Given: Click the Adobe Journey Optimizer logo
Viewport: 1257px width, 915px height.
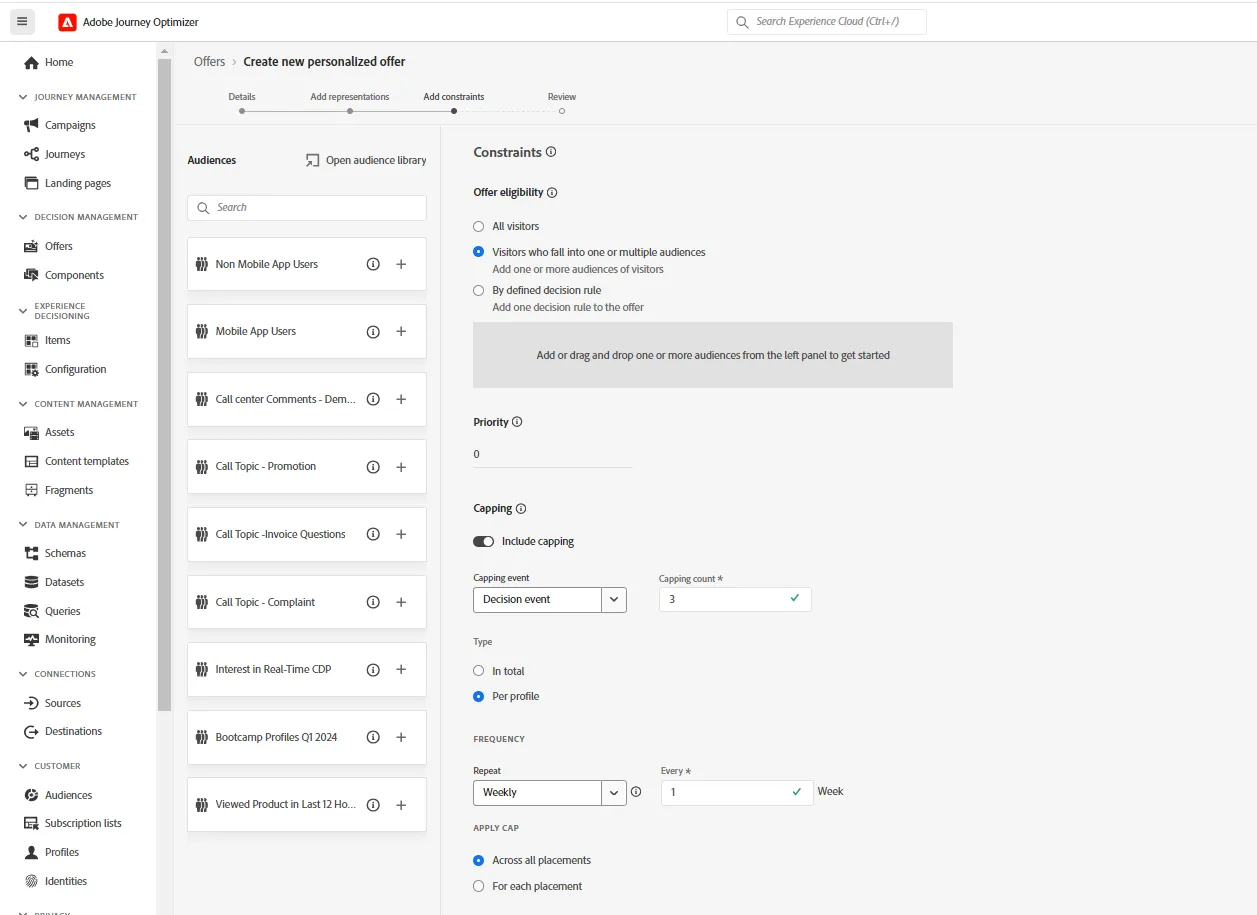Looking at the screenshot, I should [x=67, y=22].
